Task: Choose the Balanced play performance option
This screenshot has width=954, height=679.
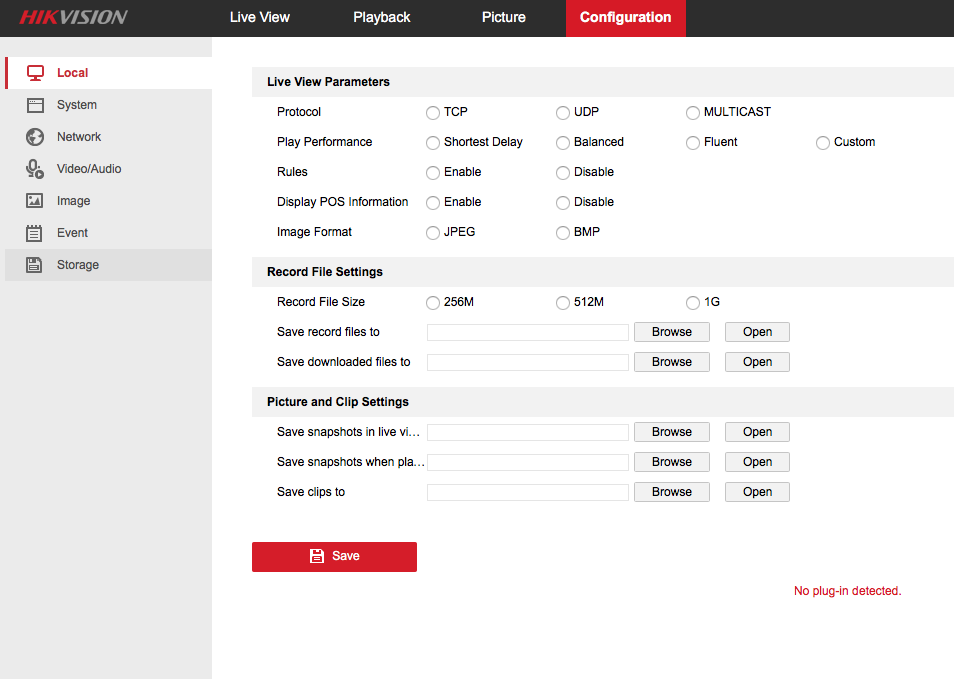Action: (x=563, y=143)
